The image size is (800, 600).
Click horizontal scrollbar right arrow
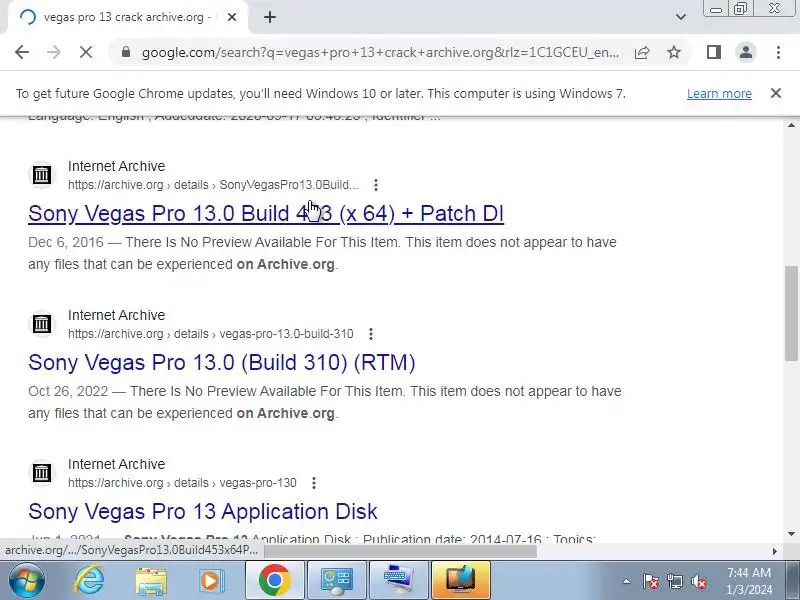coord(774,551)
